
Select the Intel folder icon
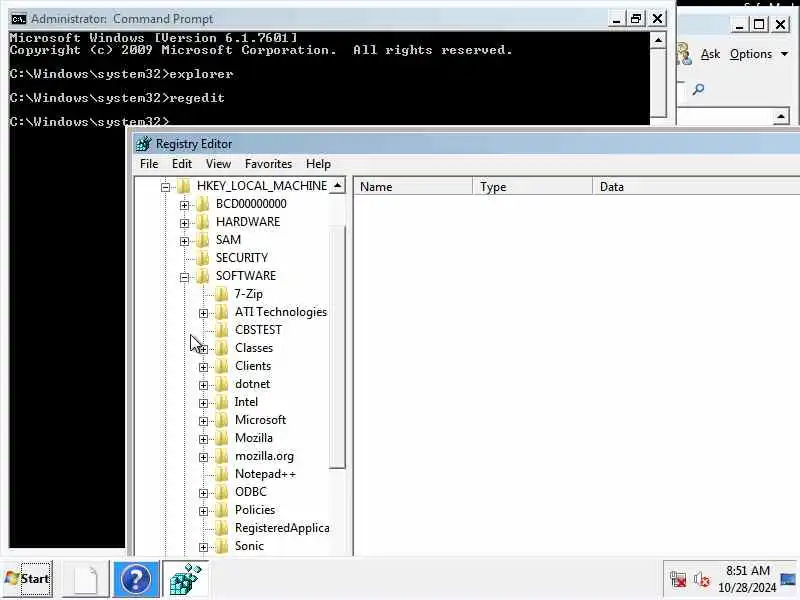click(x=221, y=402)
